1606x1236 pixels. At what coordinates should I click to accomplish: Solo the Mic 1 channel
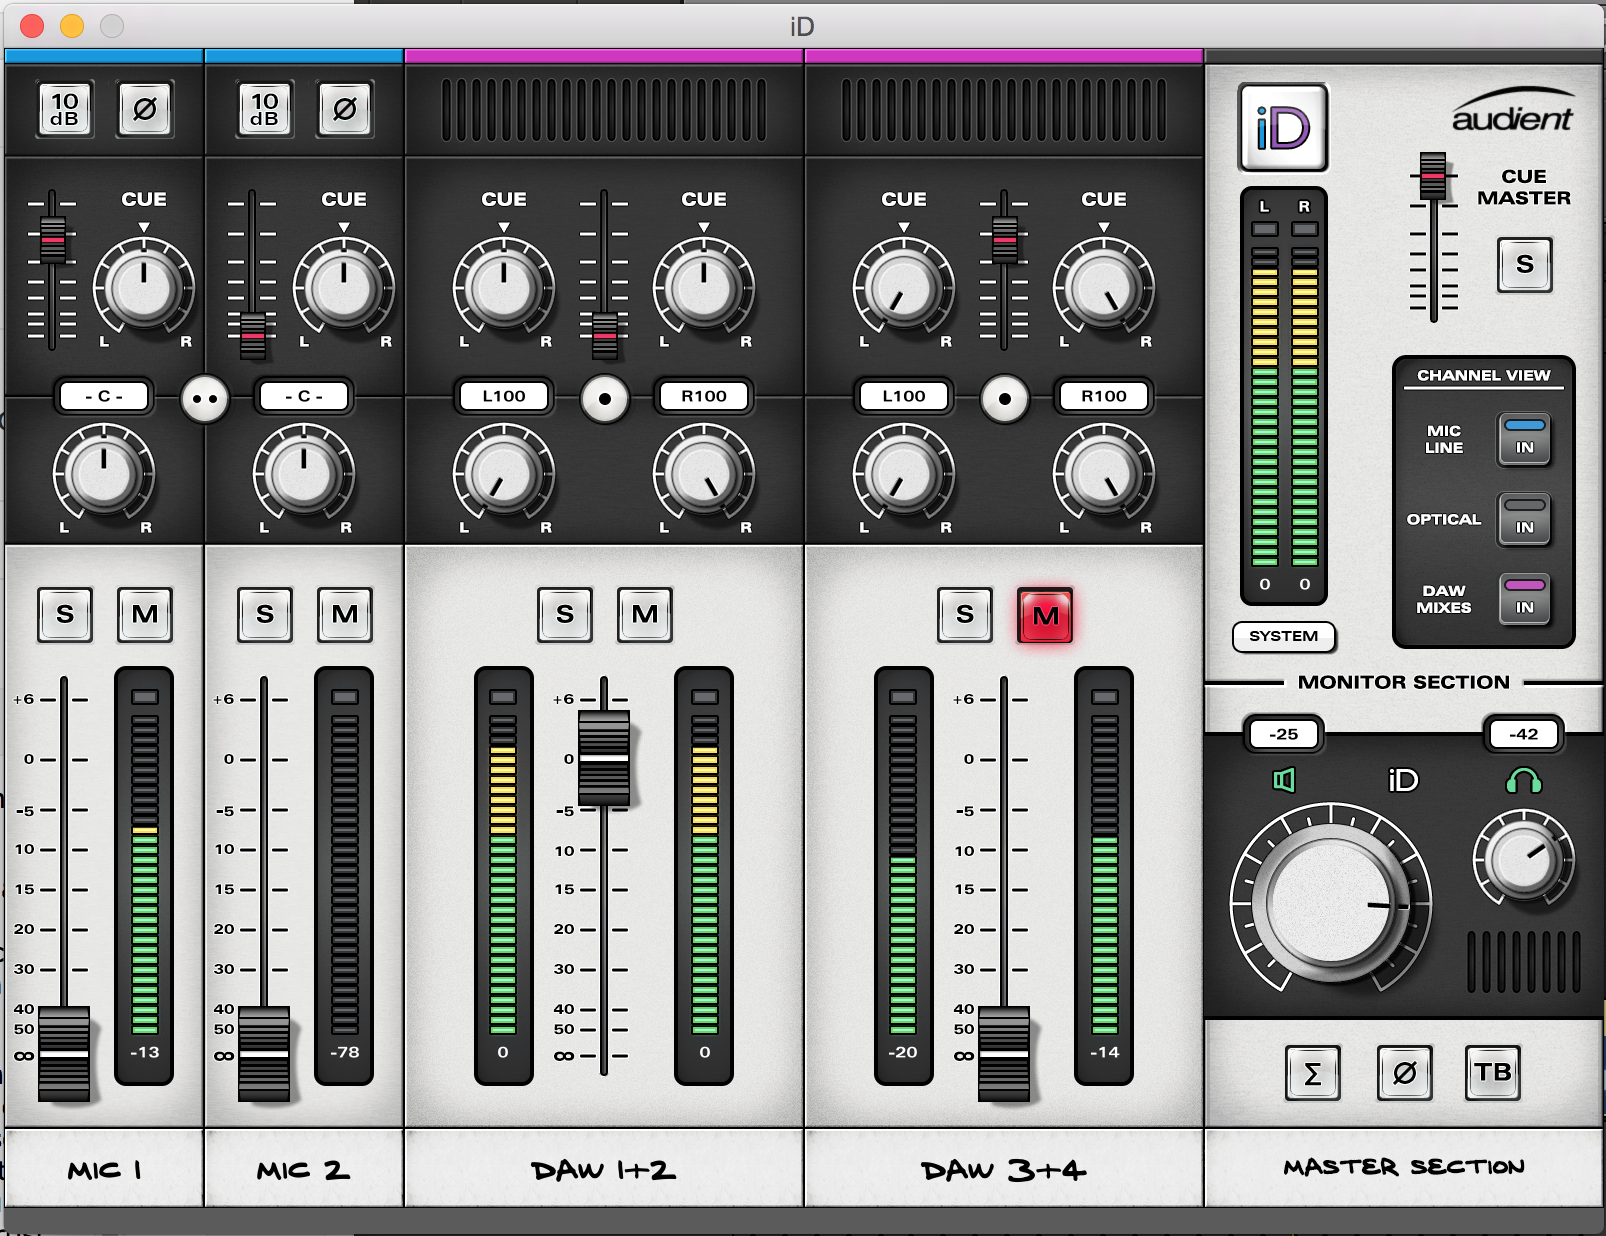point(65,614)
